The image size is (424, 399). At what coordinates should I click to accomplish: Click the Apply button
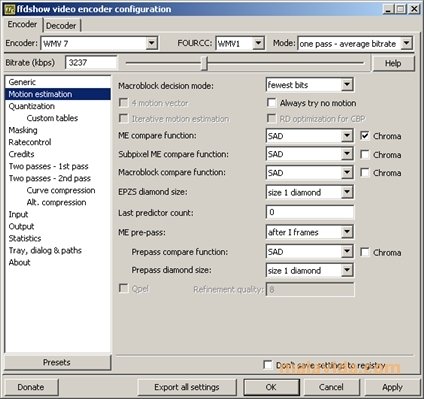click(x=392, y=387)
